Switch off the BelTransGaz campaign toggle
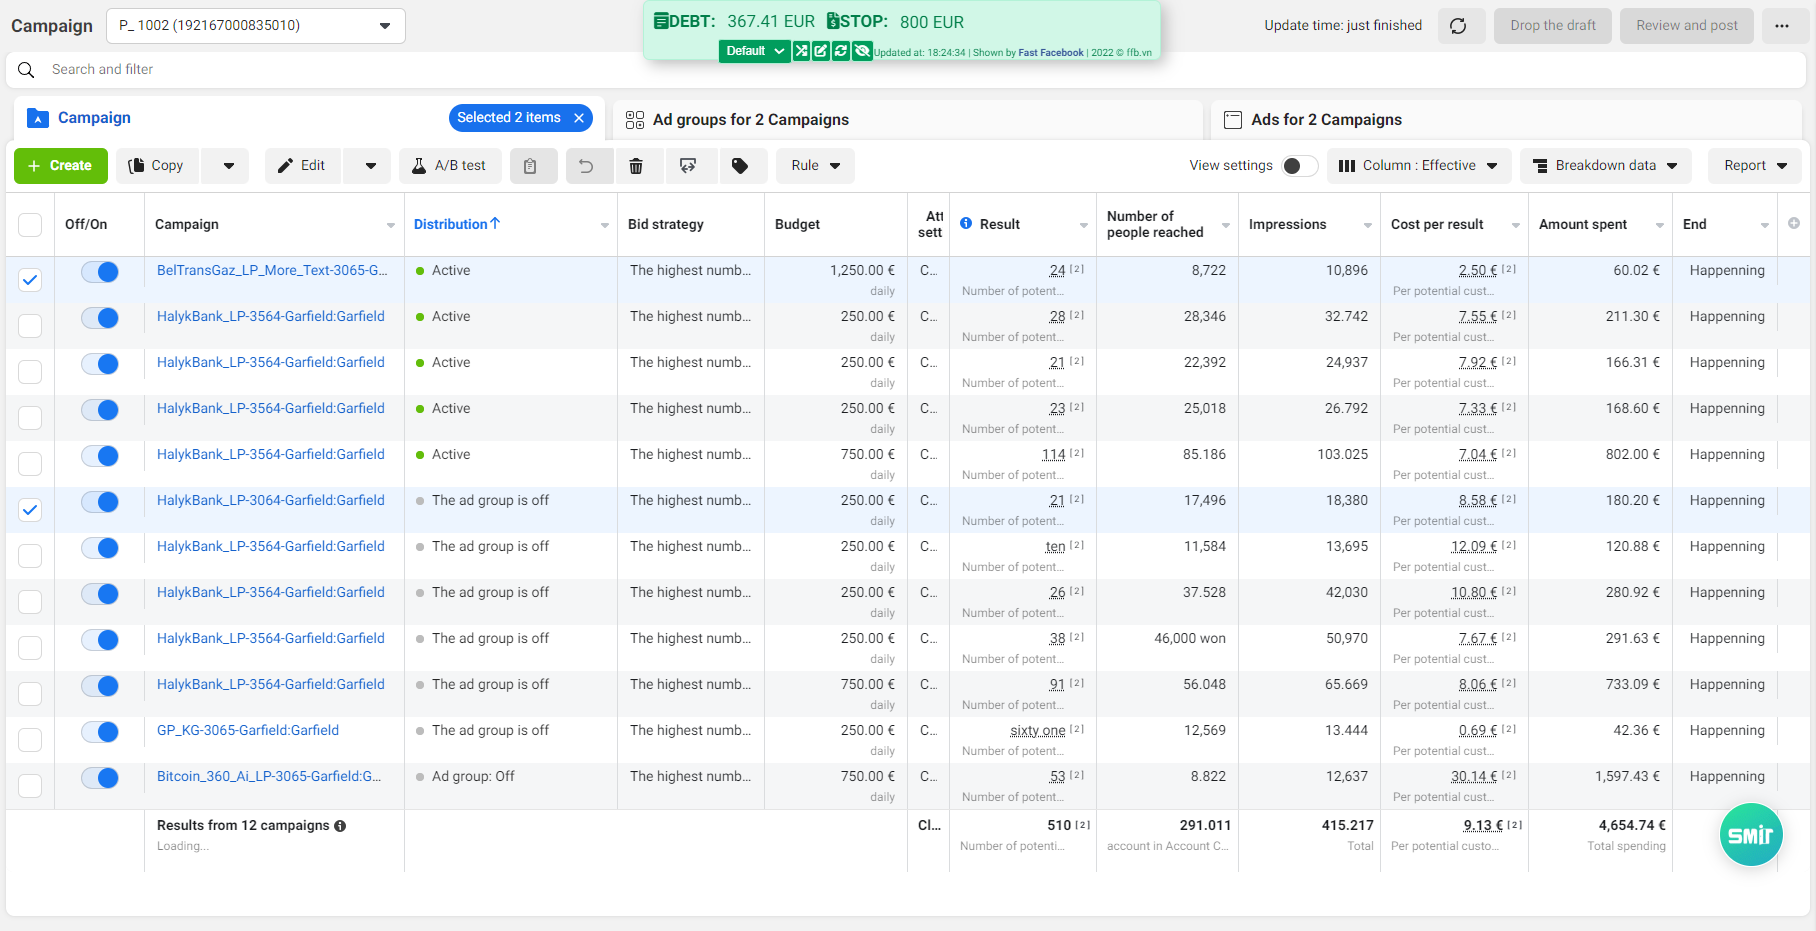Image resolution: width=1816 pixels, height=931 pixels. tap(100, 272)
